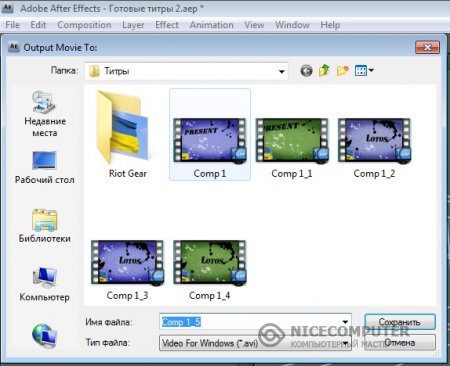The height and width of the screenshot is (366, 450).
Task: Select the Comp 1_3 video file
Action: (127, 270)
